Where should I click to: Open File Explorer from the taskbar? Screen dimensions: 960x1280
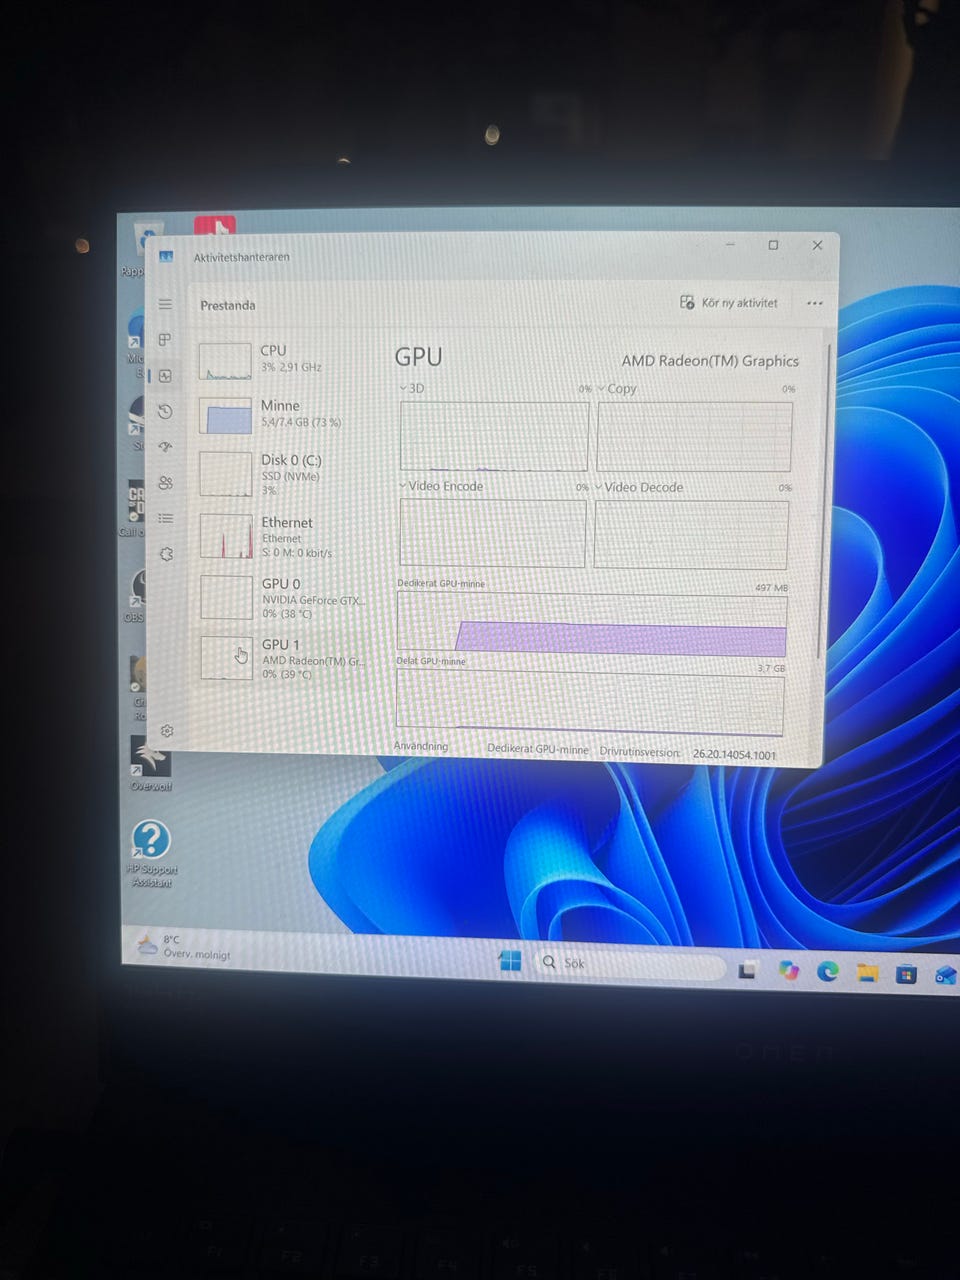point(867,973)
